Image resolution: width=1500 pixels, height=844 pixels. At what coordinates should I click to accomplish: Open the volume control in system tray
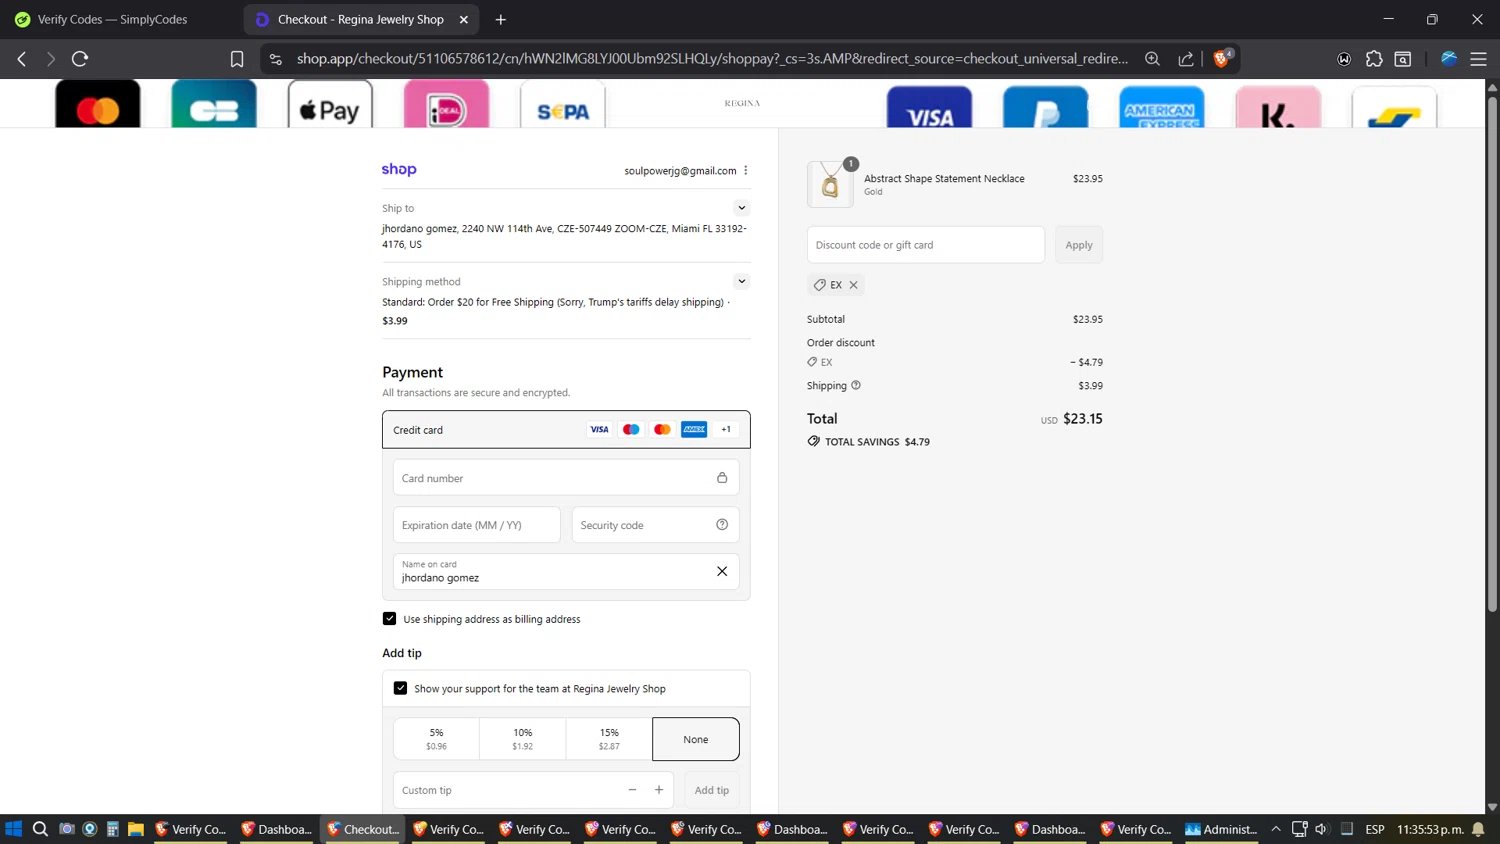coord(1322,829)
